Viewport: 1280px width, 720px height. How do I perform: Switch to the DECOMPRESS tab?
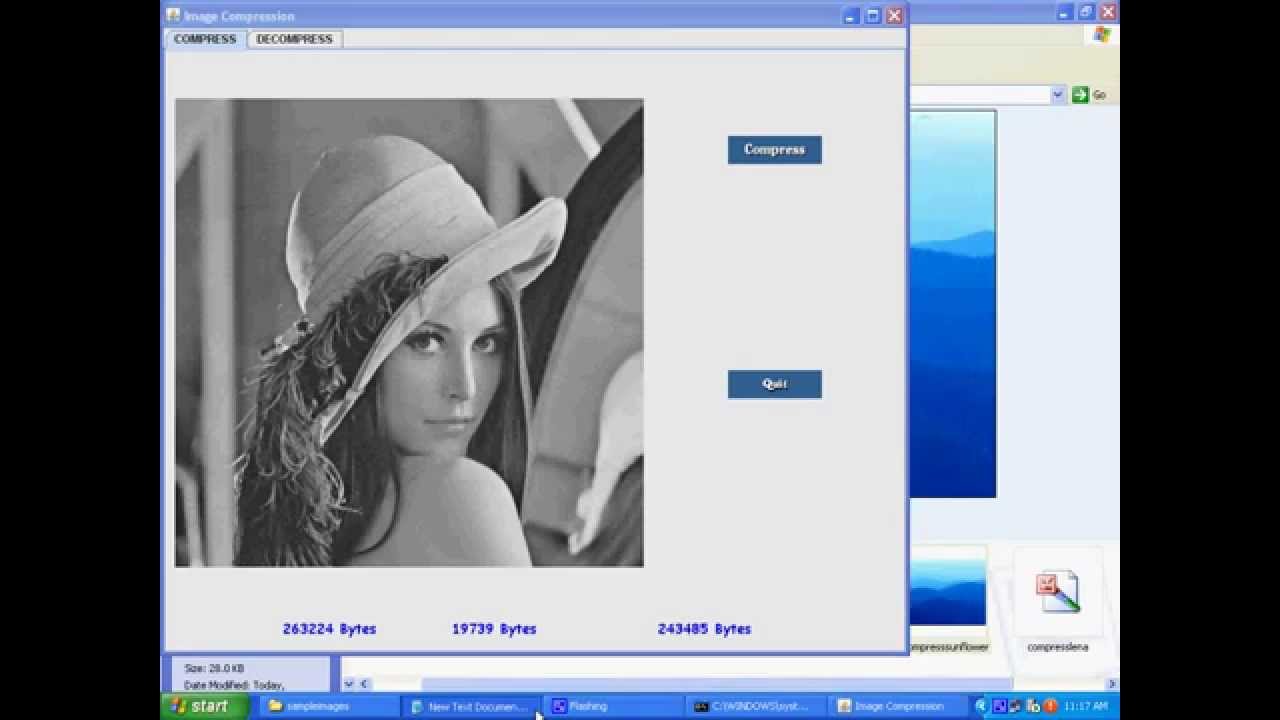294,39
